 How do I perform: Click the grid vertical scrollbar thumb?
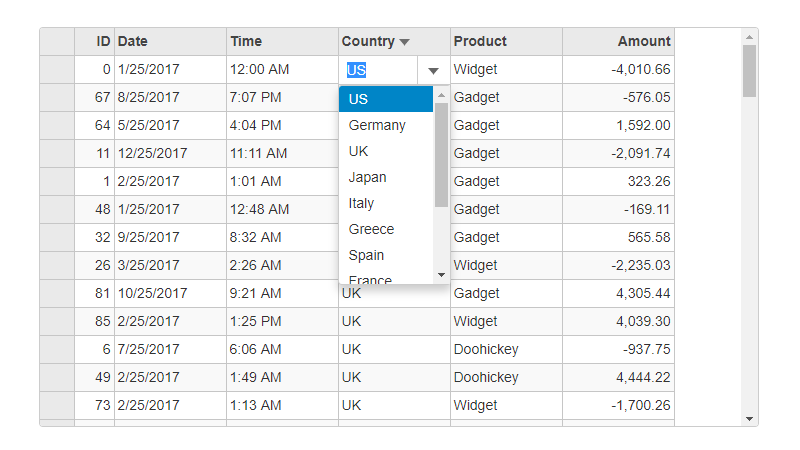click(x=749, y=71)
